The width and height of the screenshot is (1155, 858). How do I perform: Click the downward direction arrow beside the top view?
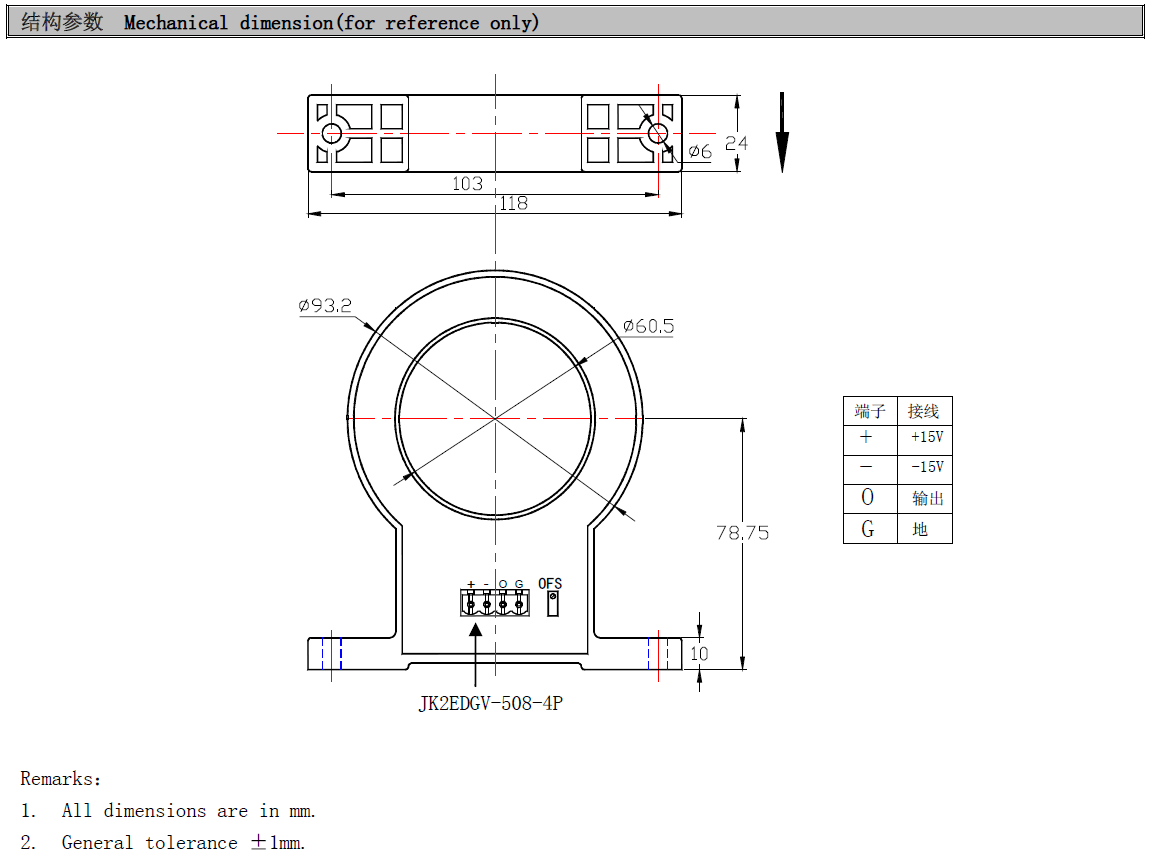(x=782, y=133)
